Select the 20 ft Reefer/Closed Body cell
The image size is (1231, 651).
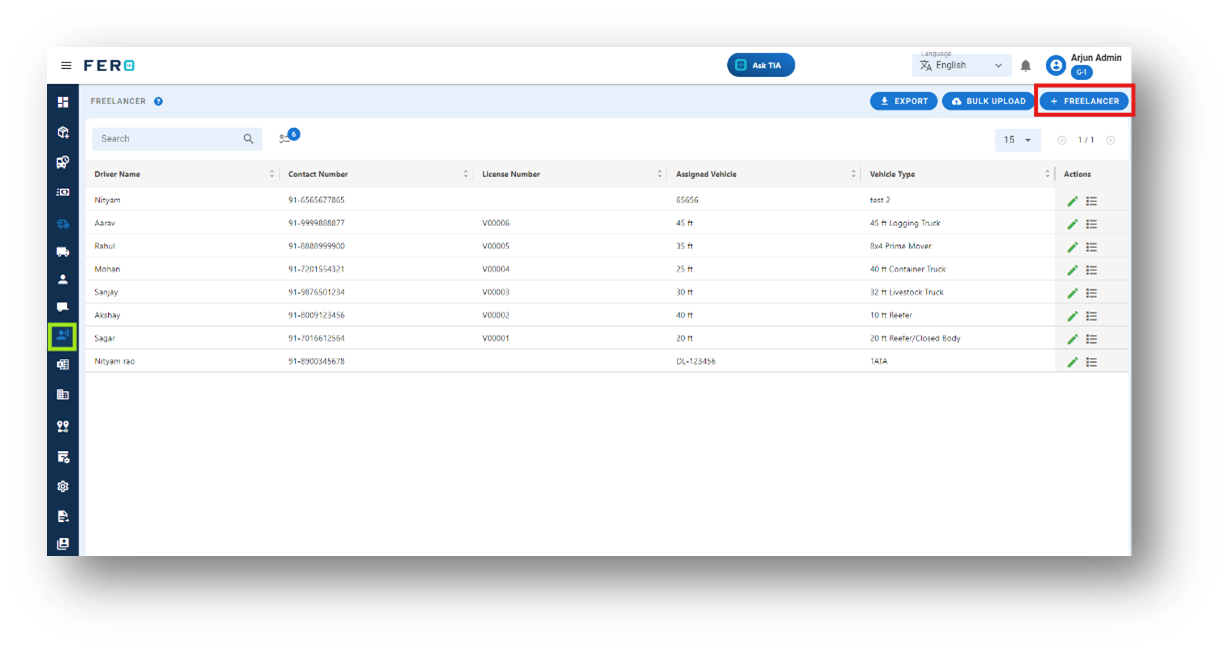click(915, 338)
